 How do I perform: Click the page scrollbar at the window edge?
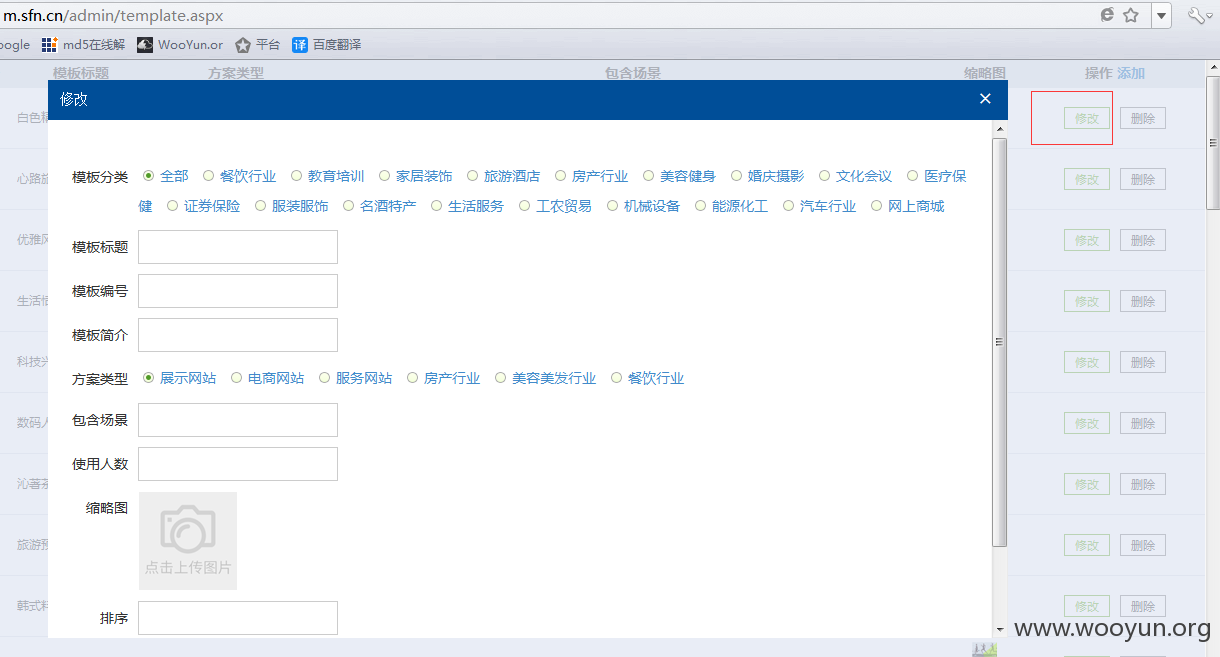click(x=1213, y=145)
